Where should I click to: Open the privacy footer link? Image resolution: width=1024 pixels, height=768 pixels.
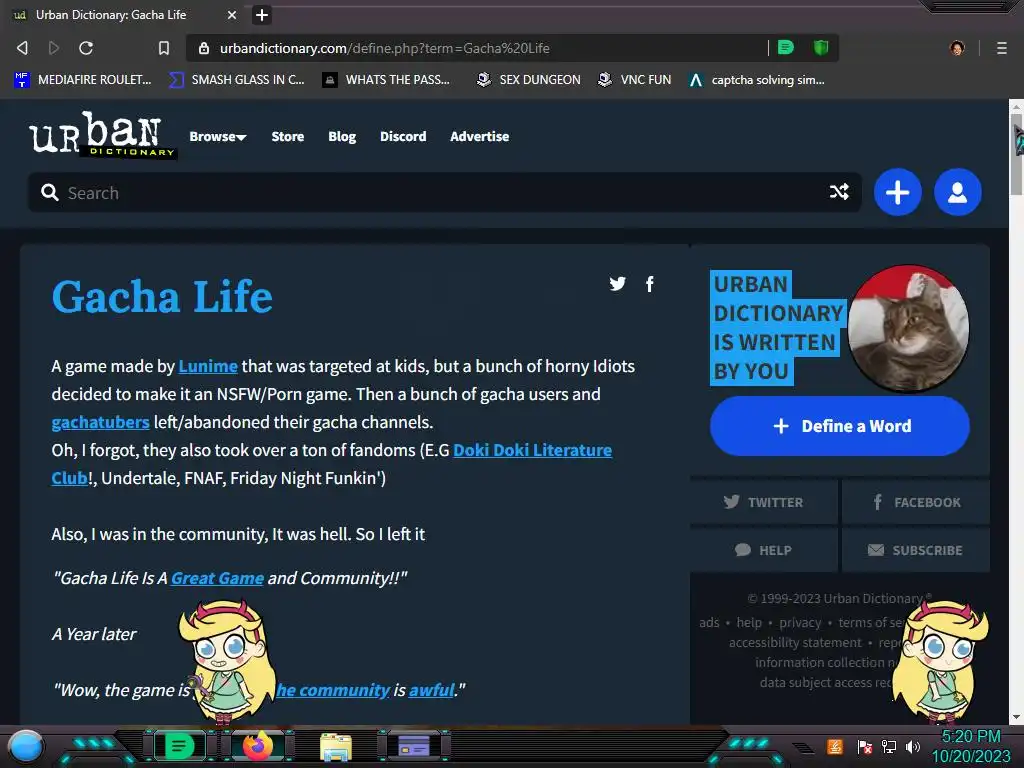[800, 622]
